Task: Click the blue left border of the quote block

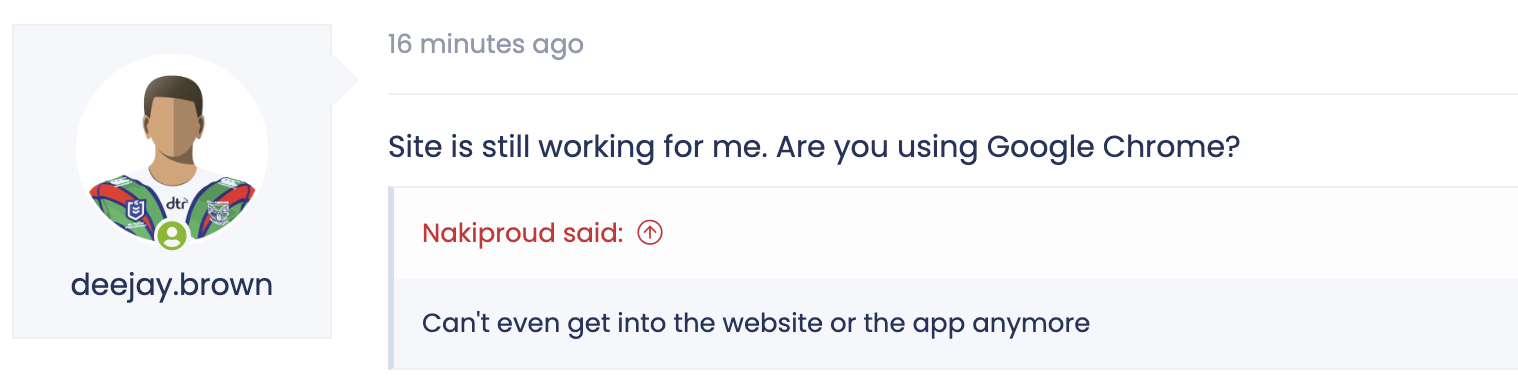Action: pos(391,277)
